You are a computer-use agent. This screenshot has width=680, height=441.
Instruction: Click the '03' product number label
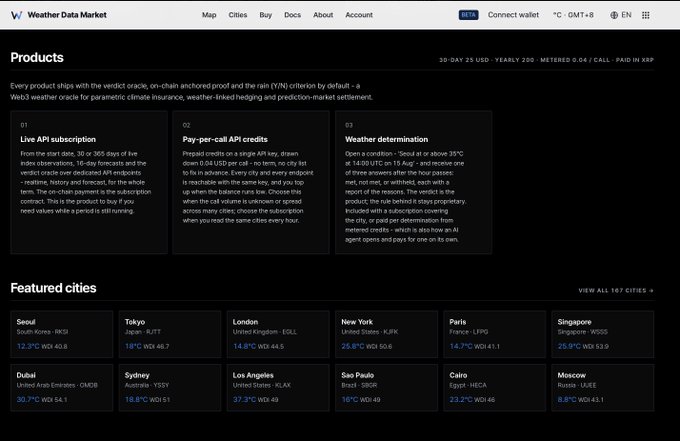[349, 125]
